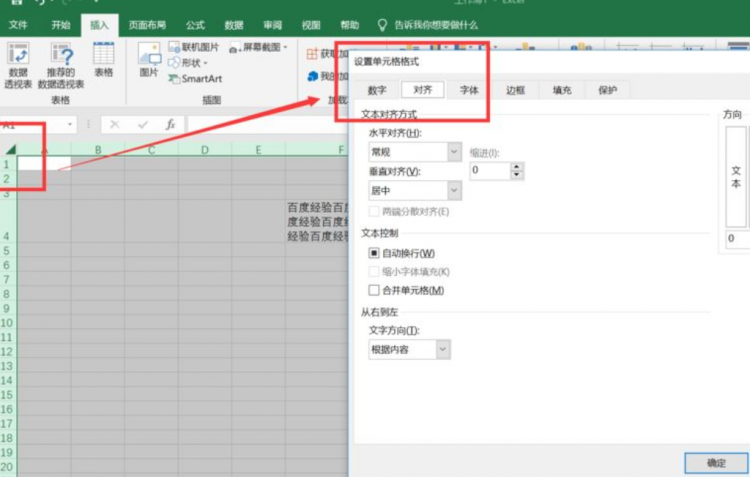Enable Merge cells (合并单元格) checkbox
The height and width of the screenshot is (477, 750).
click(374, 290)
